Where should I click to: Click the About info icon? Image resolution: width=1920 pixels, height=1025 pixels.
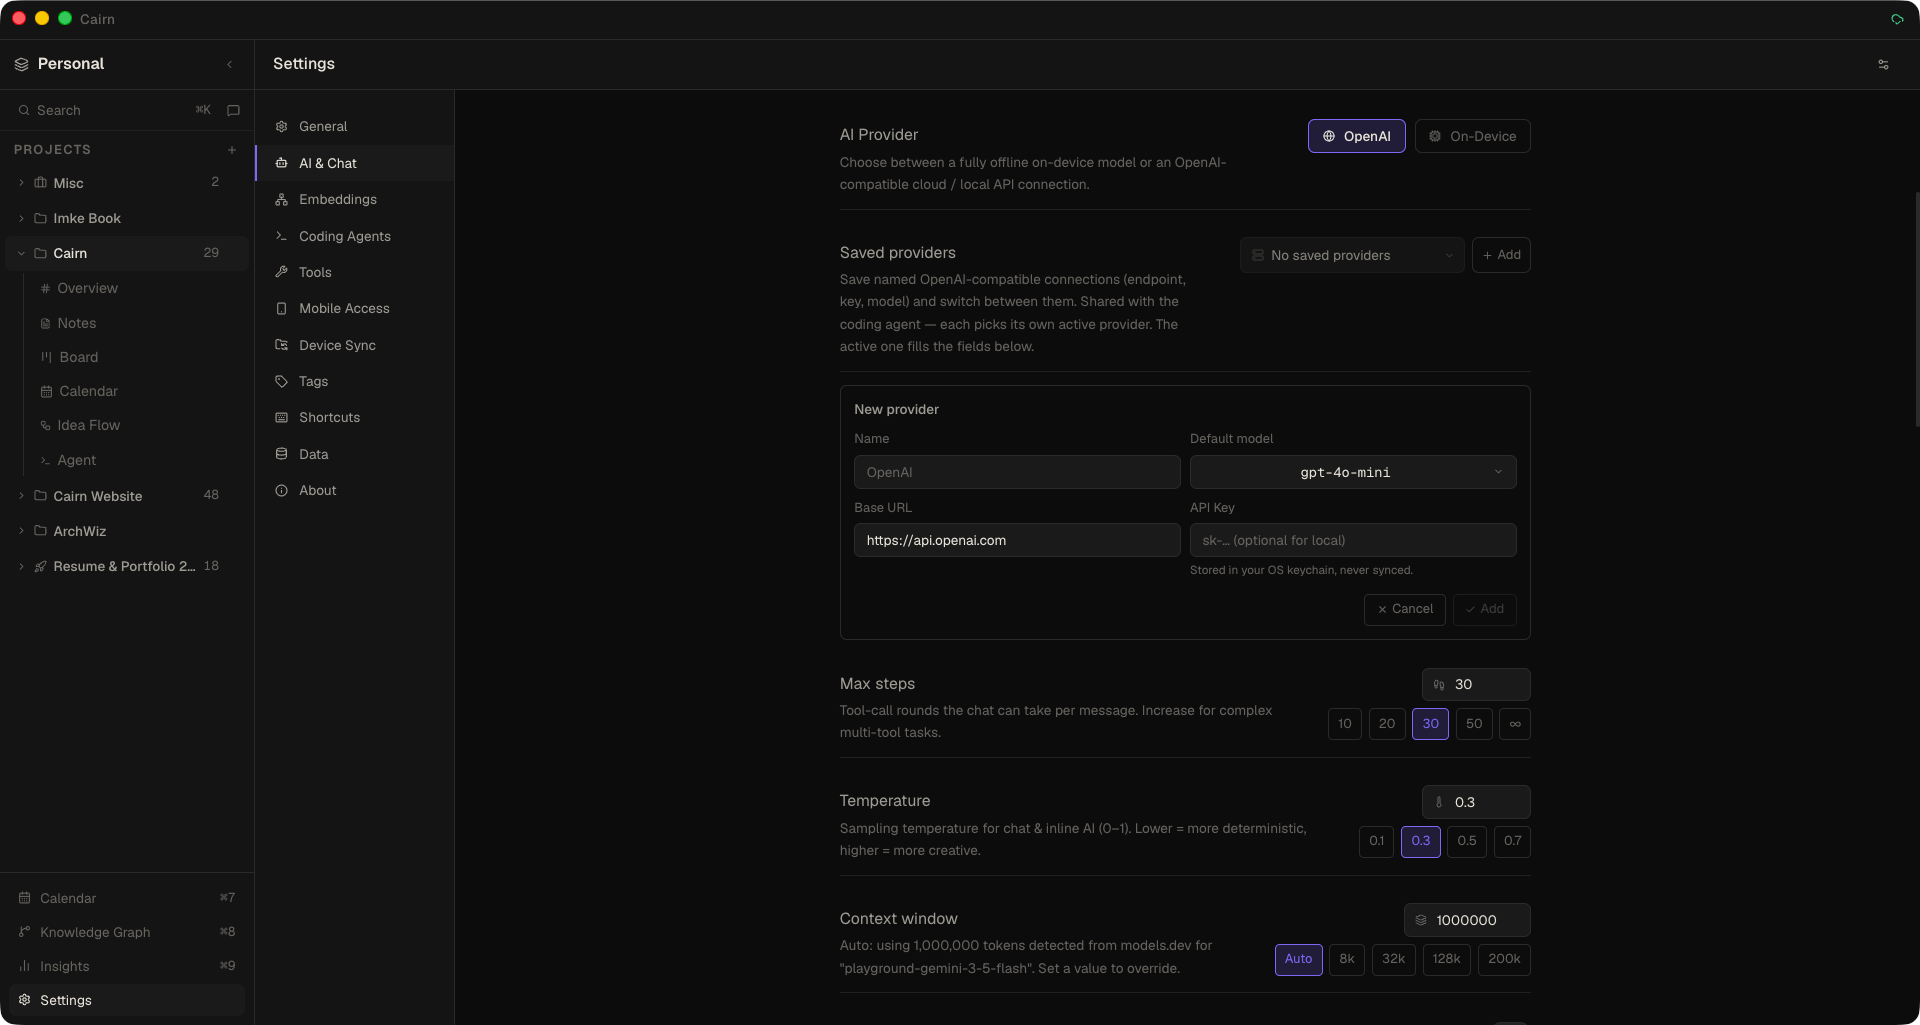point(282,491)
